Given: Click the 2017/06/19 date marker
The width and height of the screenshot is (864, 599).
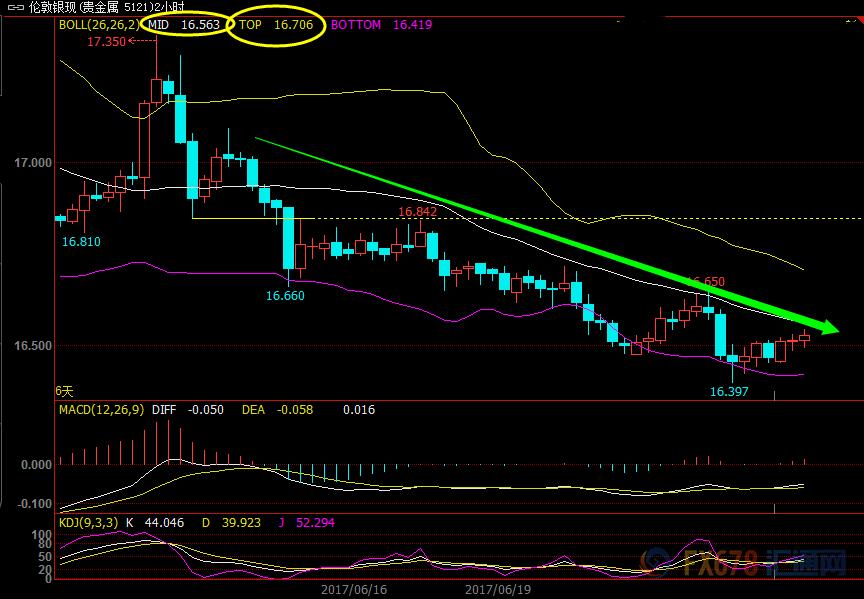Looking at the screenshot, I should coord(497,590).
